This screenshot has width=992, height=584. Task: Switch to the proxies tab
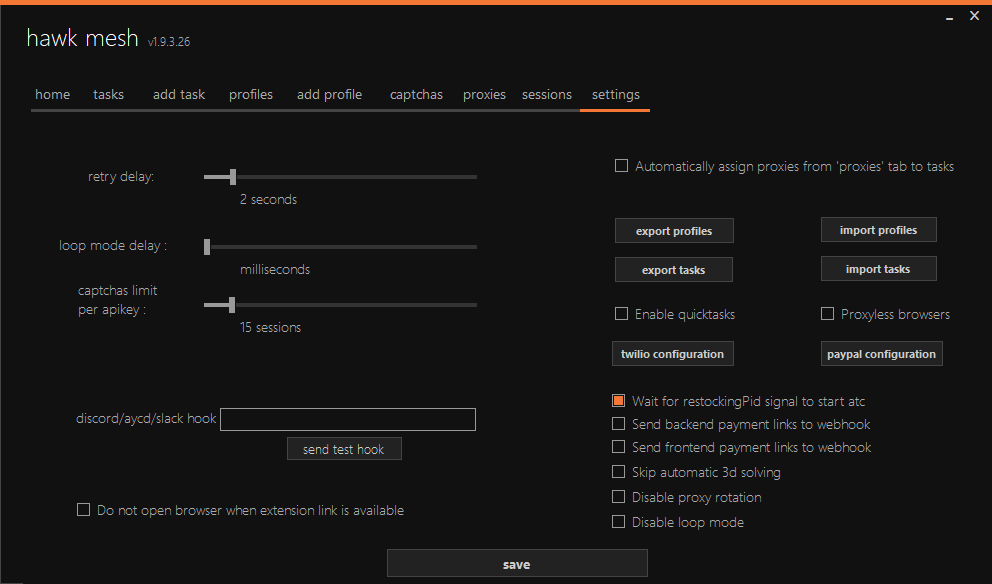484,95
